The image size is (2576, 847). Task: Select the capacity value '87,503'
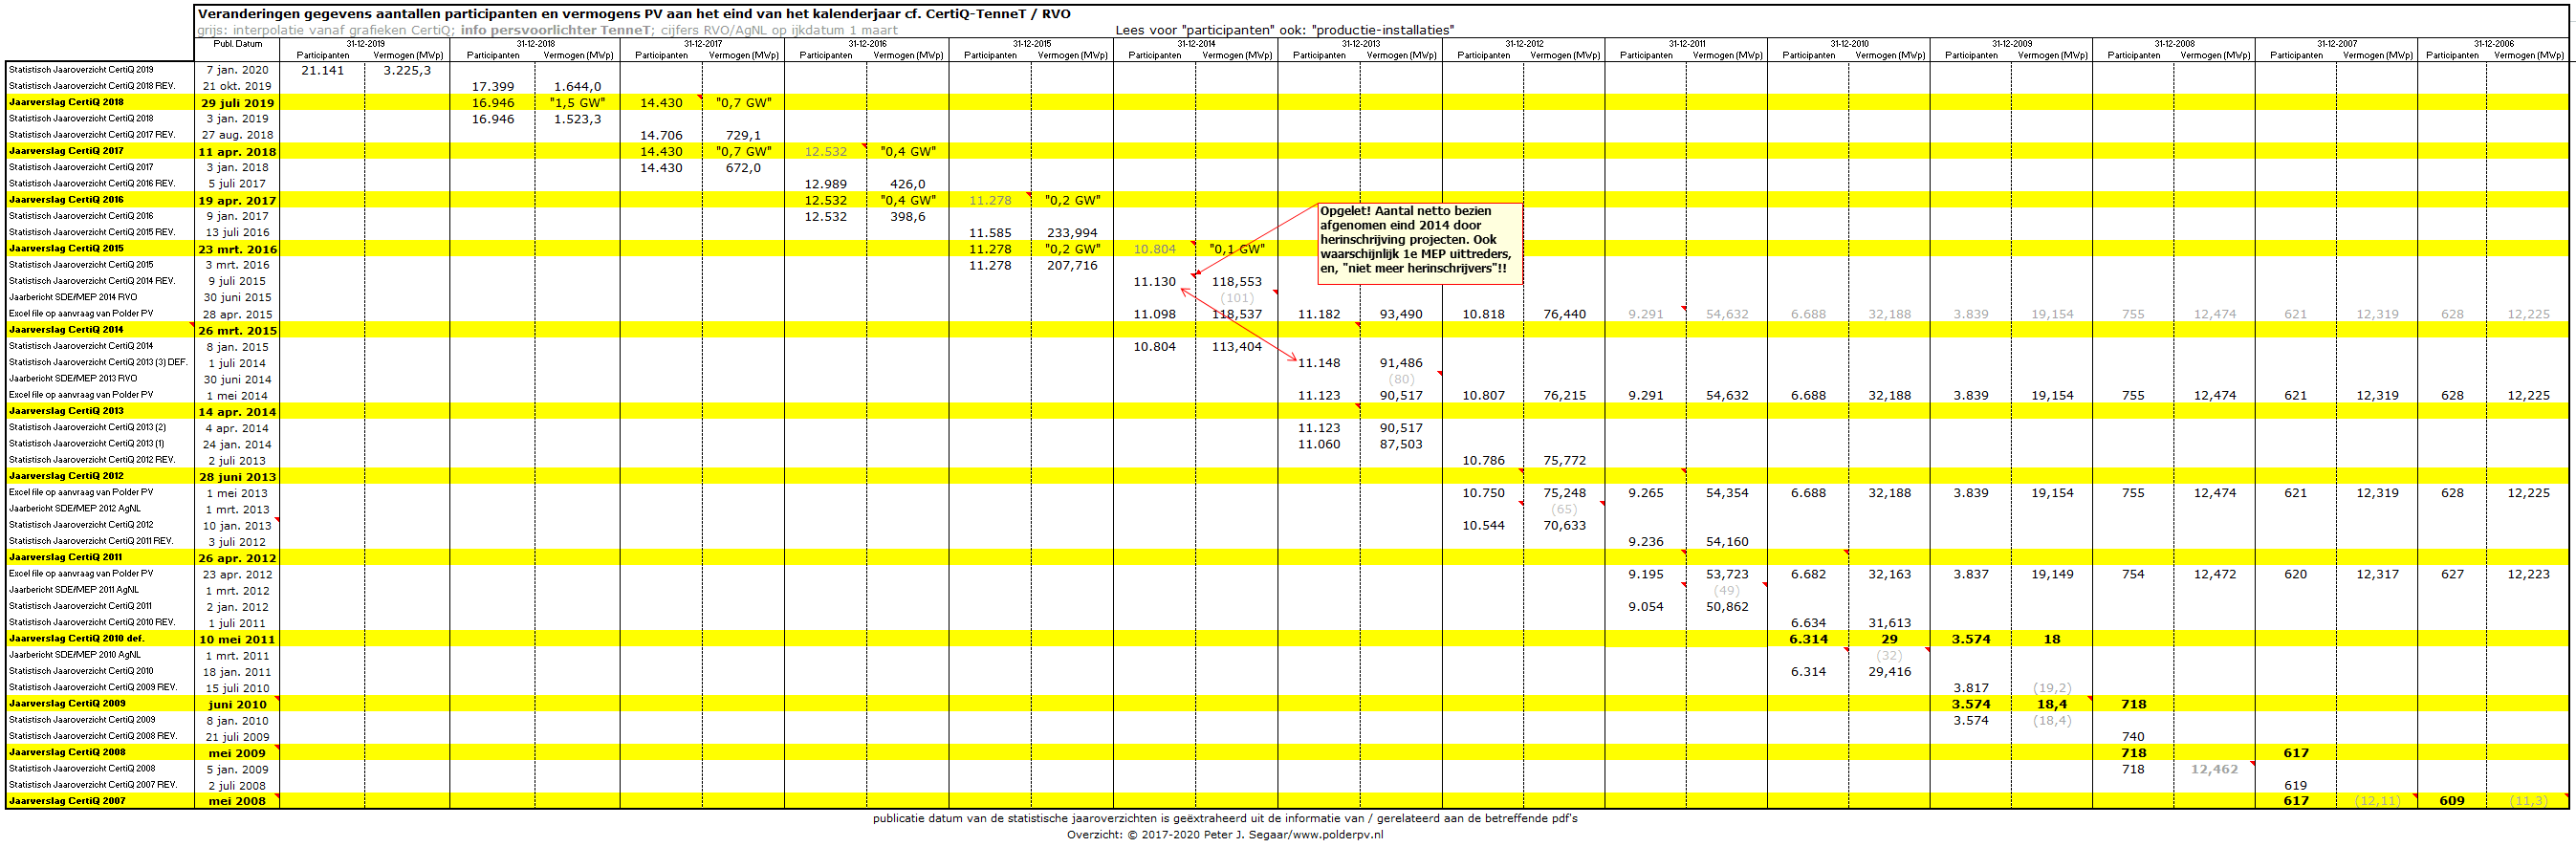1401,445
